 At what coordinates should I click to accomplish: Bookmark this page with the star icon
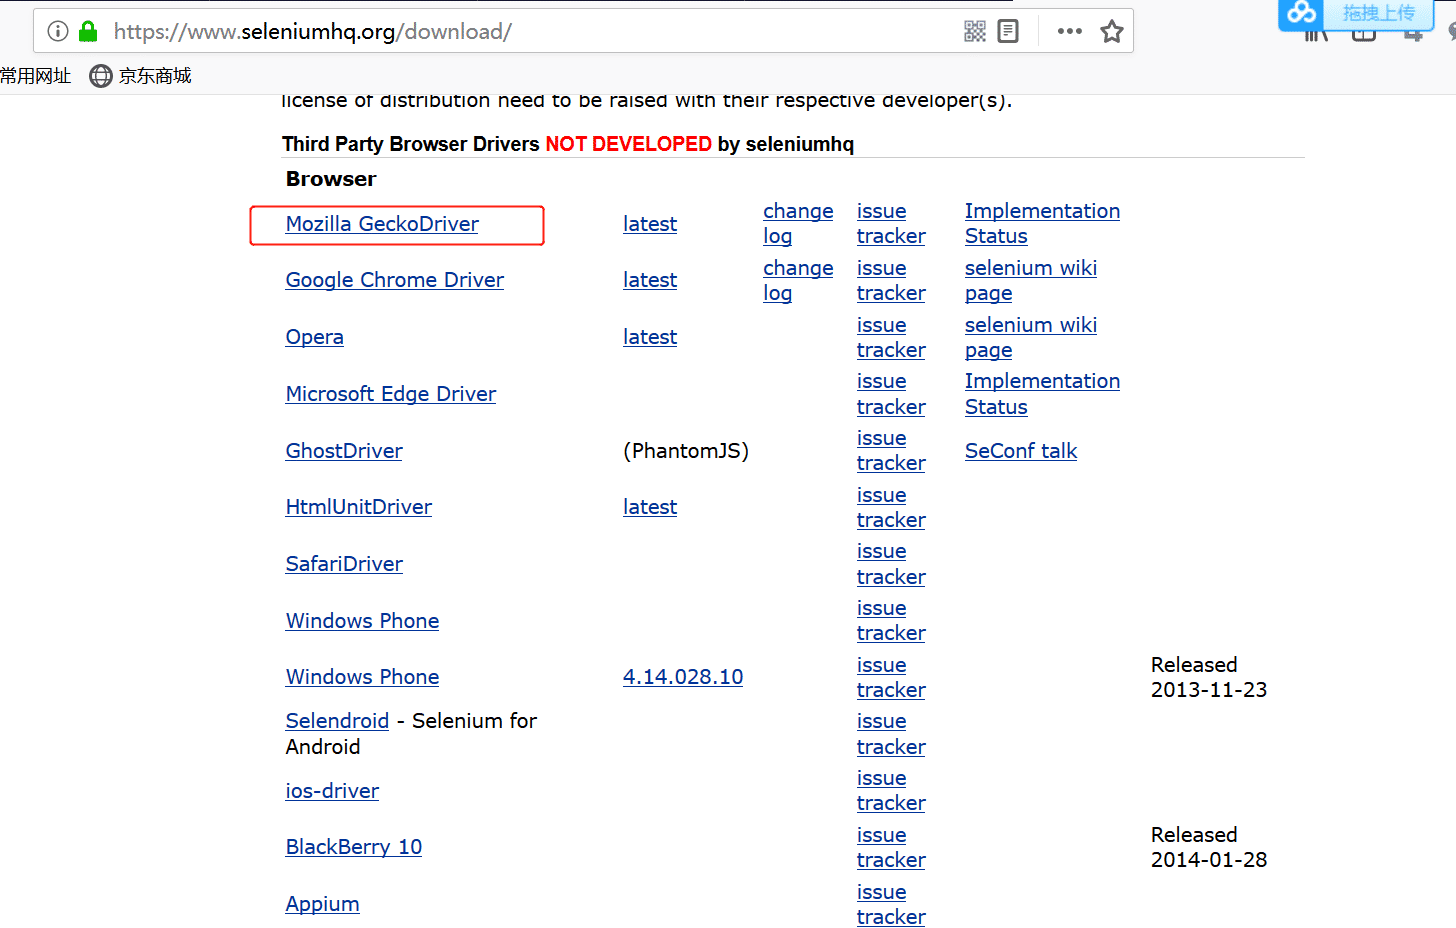pos(1112,31)
